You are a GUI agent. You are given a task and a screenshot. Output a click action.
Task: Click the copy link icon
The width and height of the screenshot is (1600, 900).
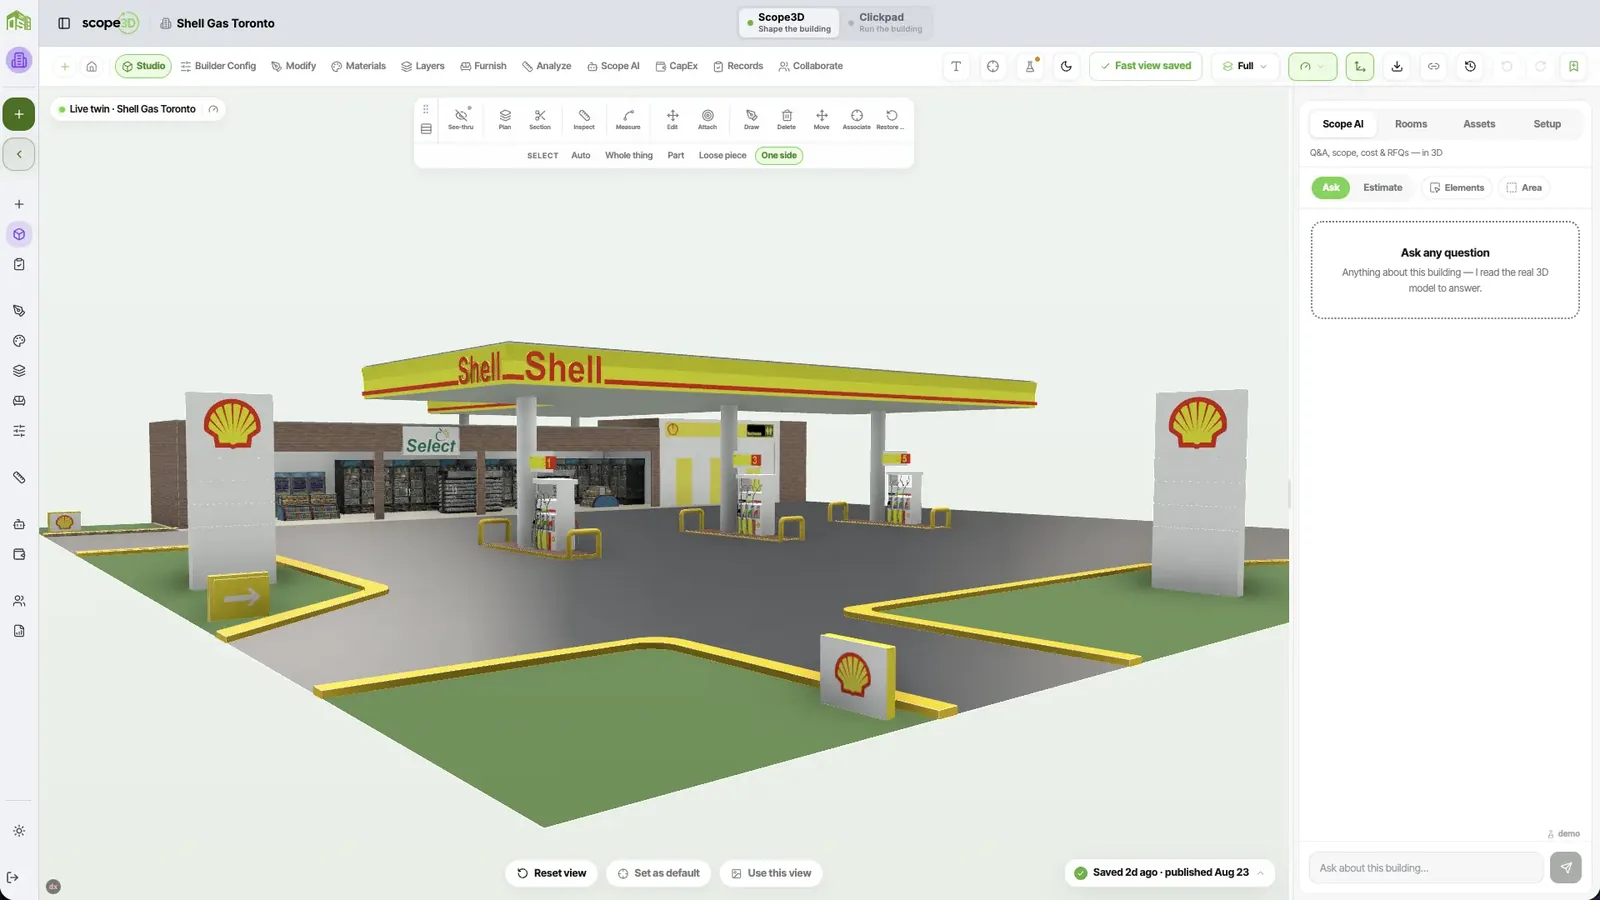click(1433, 66)
